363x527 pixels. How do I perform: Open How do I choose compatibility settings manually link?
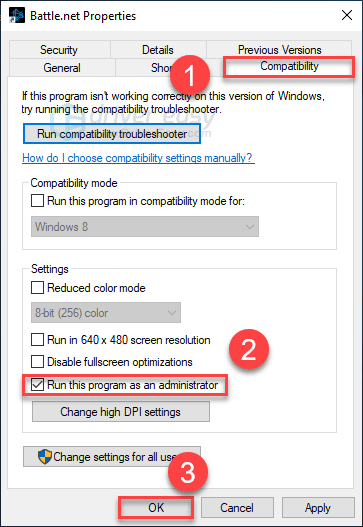point(138,158)
